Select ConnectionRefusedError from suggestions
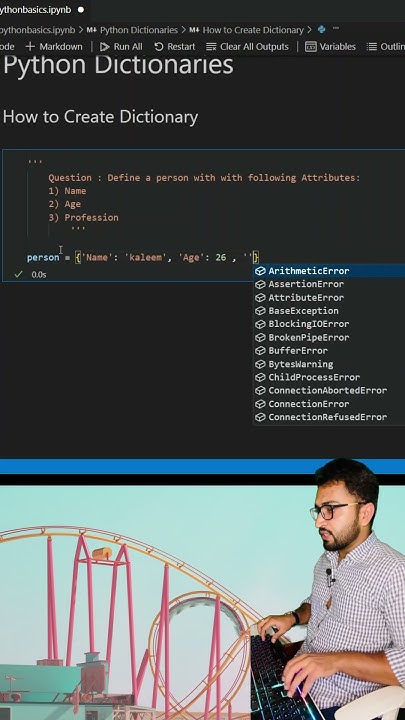Viewport: 405px width, 720px height. tap(329, 417)
